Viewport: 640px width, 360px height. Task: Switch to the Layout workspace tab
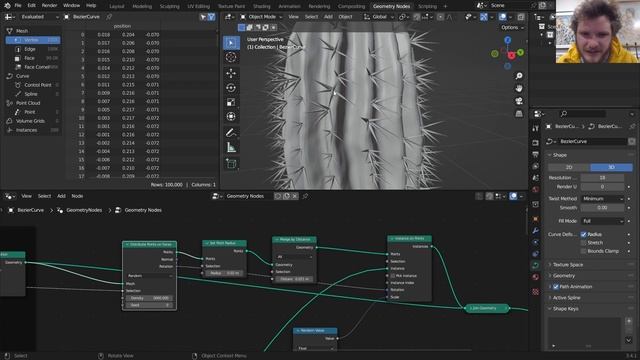tap(117, 6)
